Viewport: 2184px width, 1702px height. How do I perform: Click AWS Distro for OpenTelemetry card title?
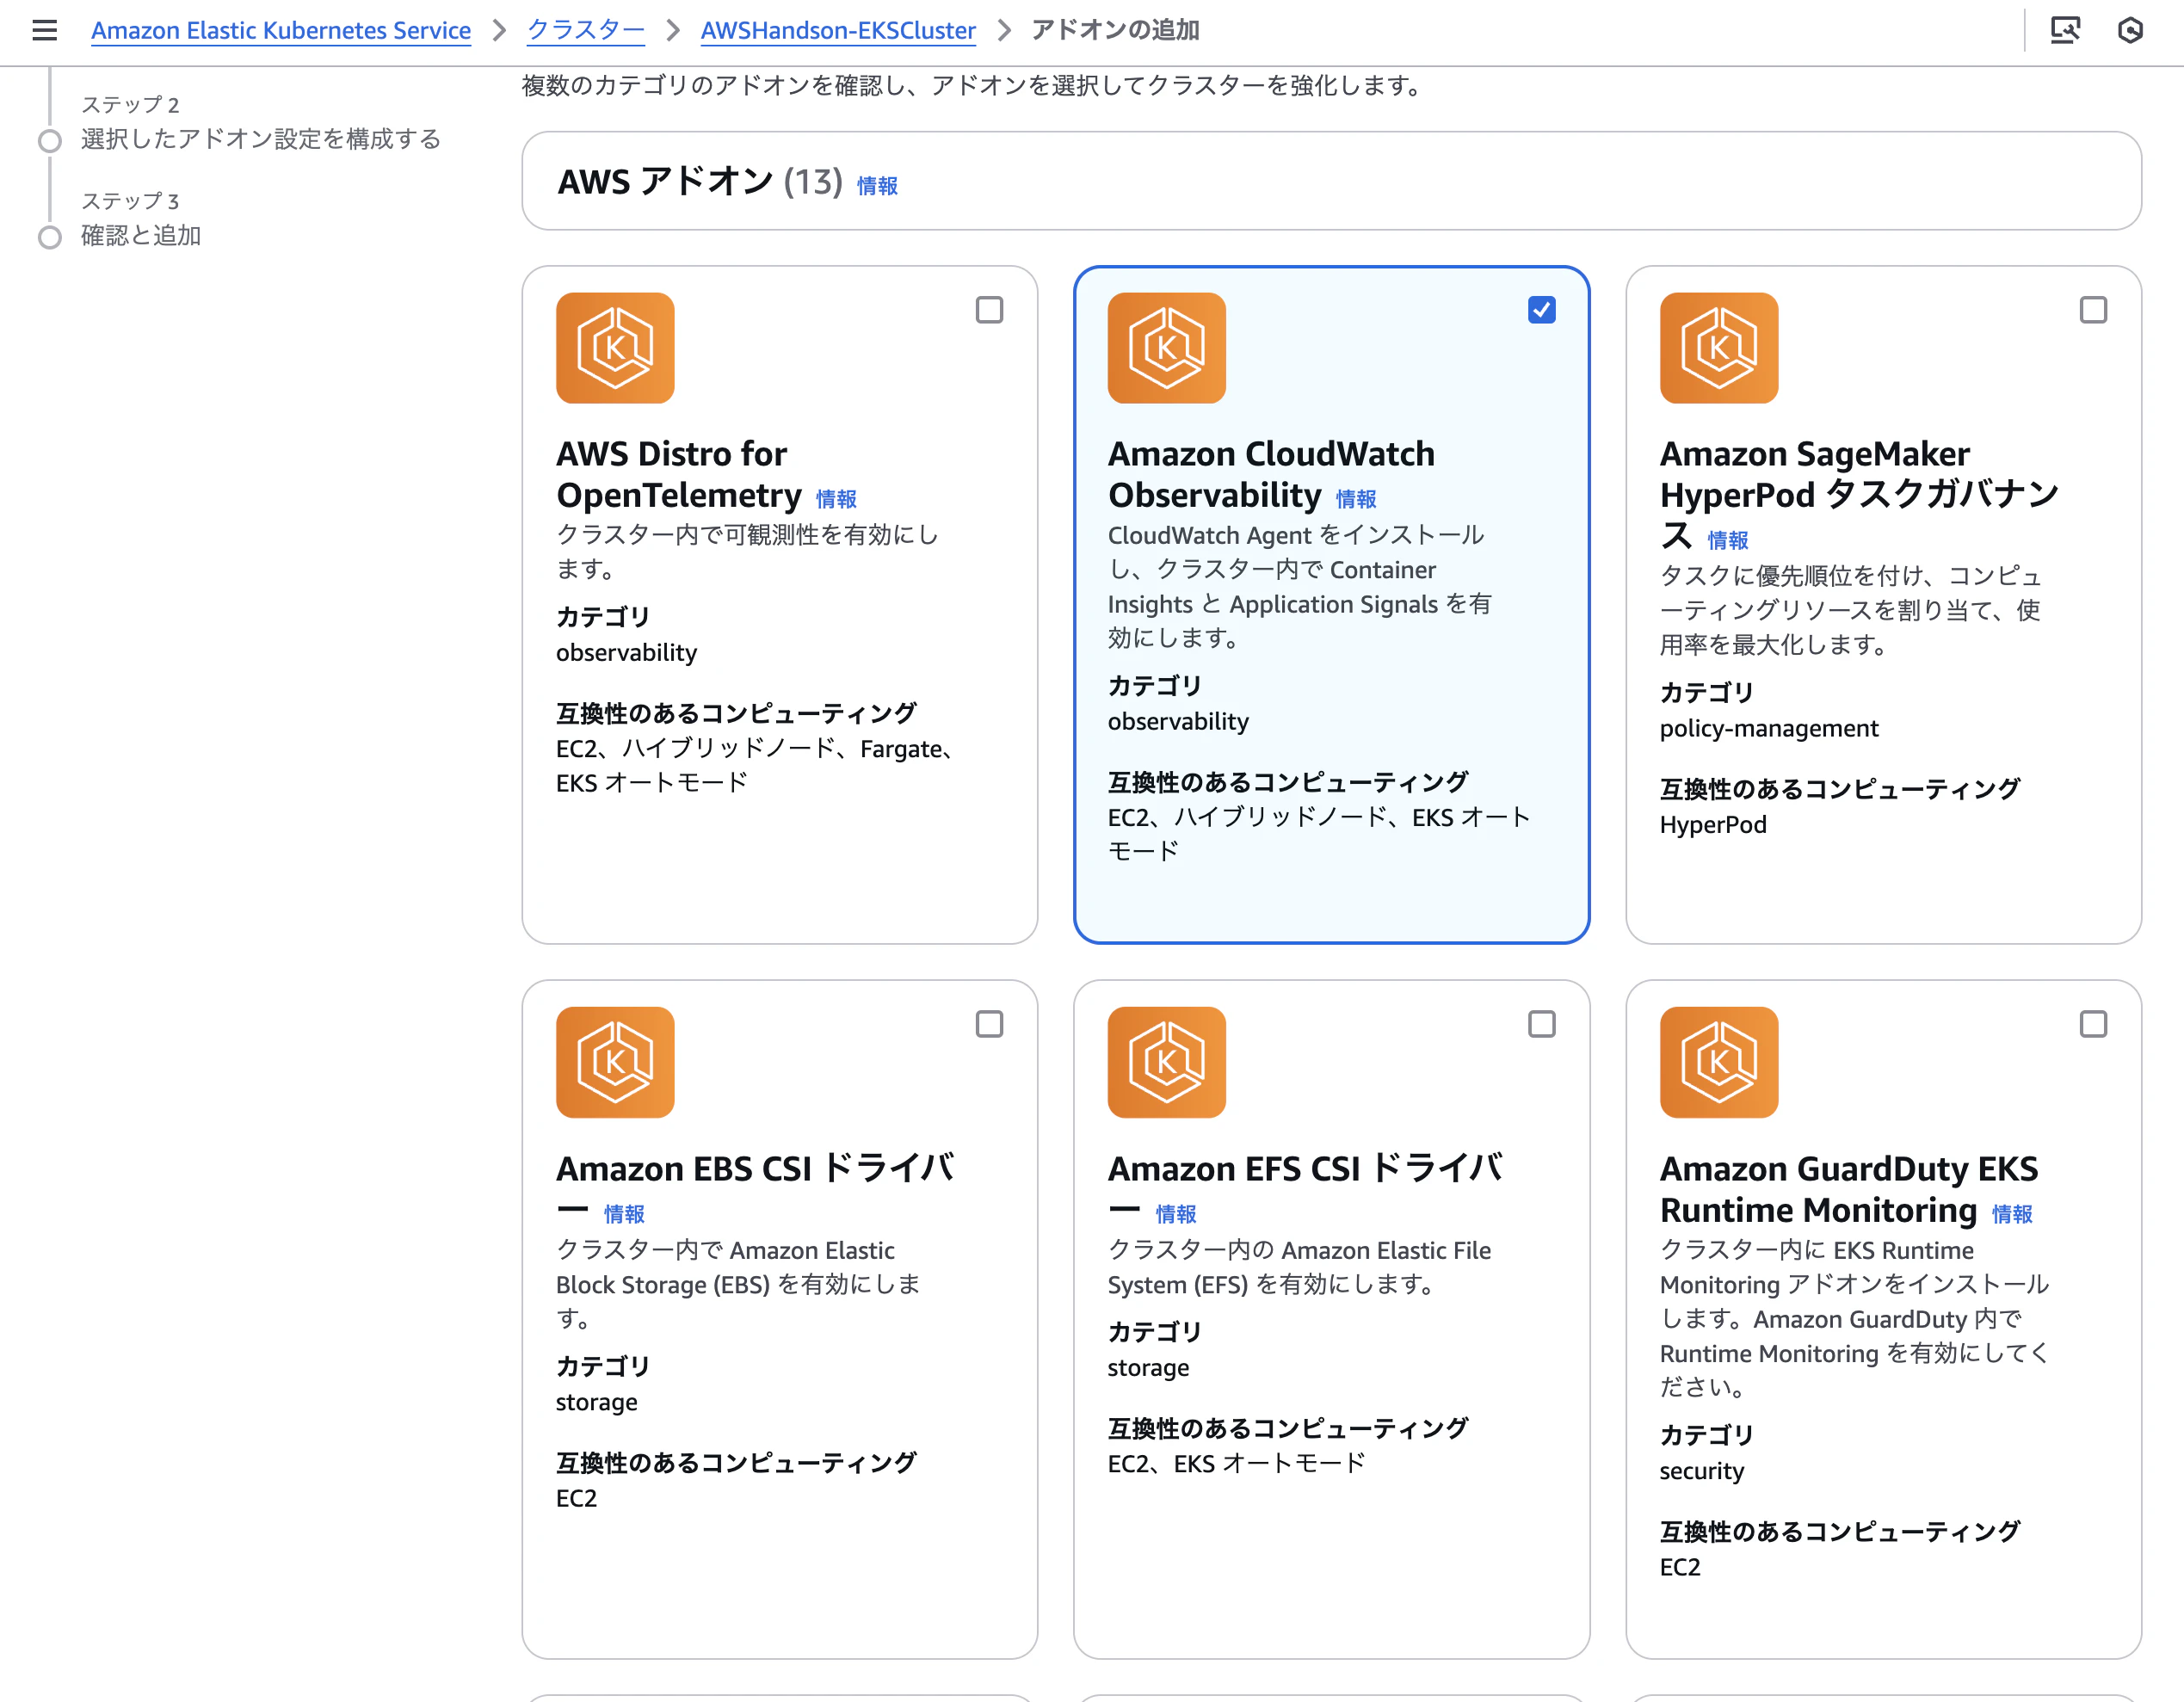pos(679,474)
